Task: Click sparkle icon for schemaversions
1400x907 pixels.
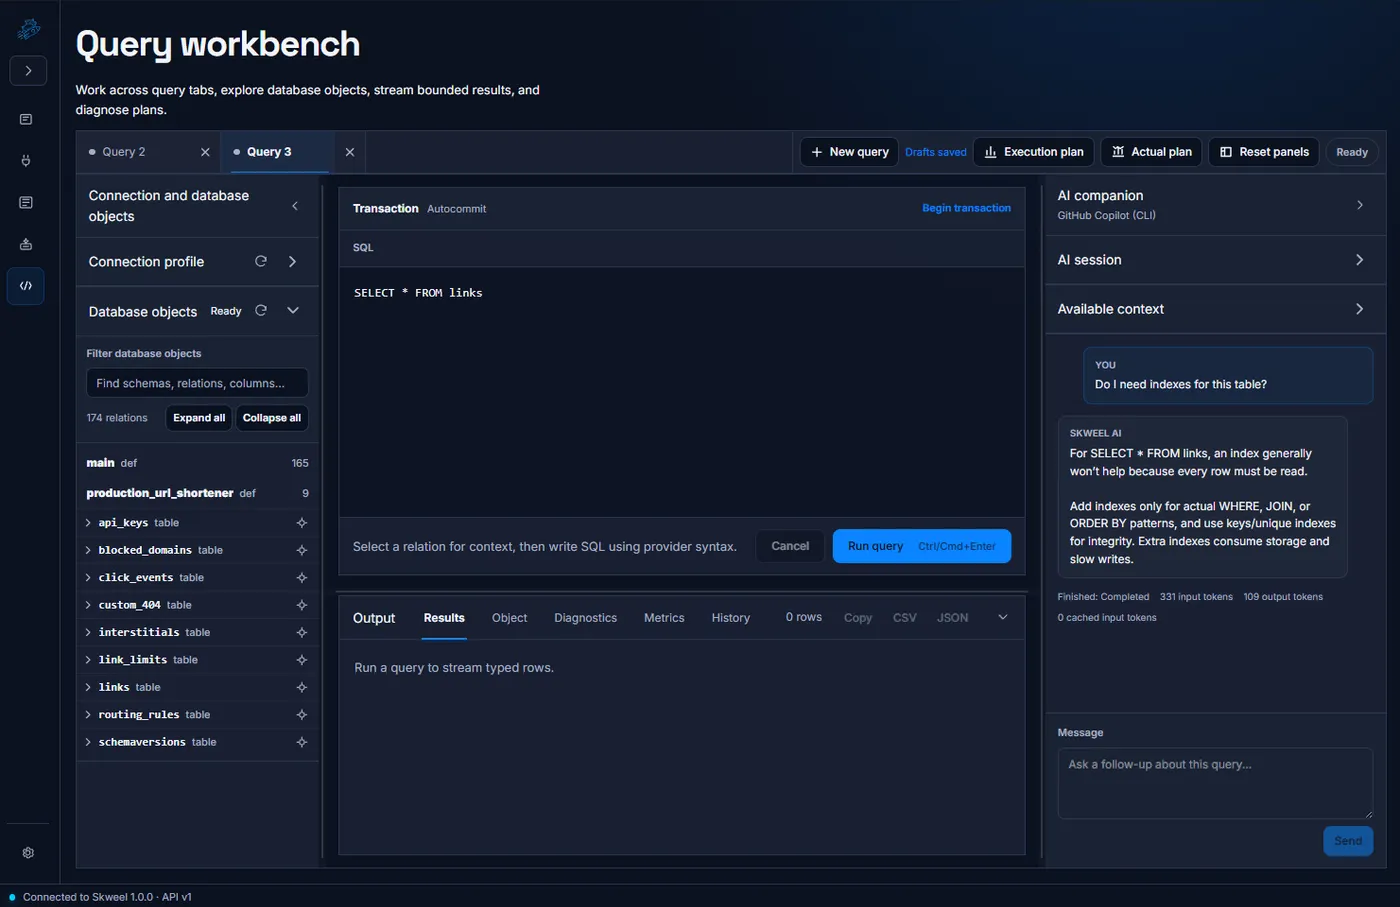Action: pyautogui.click(x=302, y=742)
